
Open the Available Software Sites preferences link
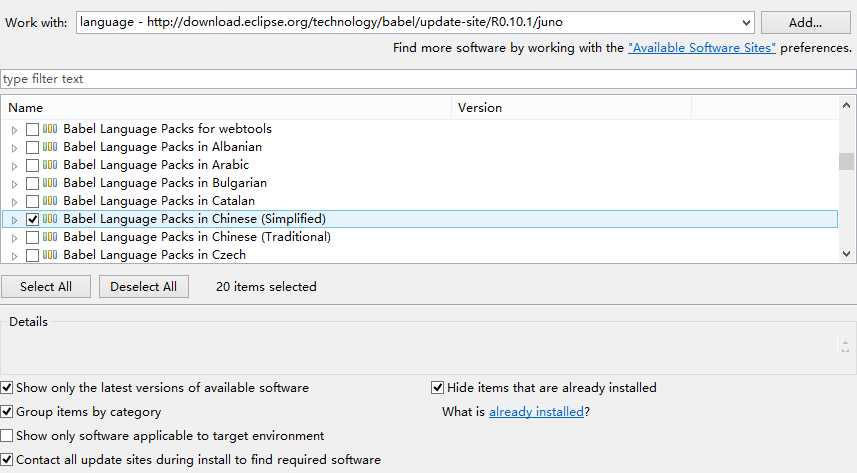702,48
